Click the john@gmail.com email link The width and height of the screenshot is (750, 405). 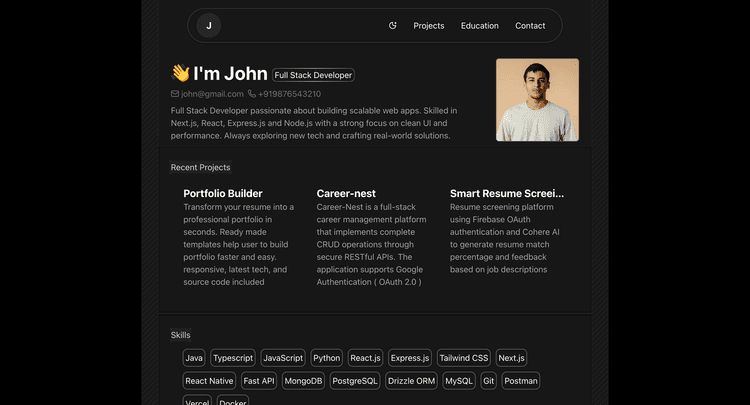212,94
